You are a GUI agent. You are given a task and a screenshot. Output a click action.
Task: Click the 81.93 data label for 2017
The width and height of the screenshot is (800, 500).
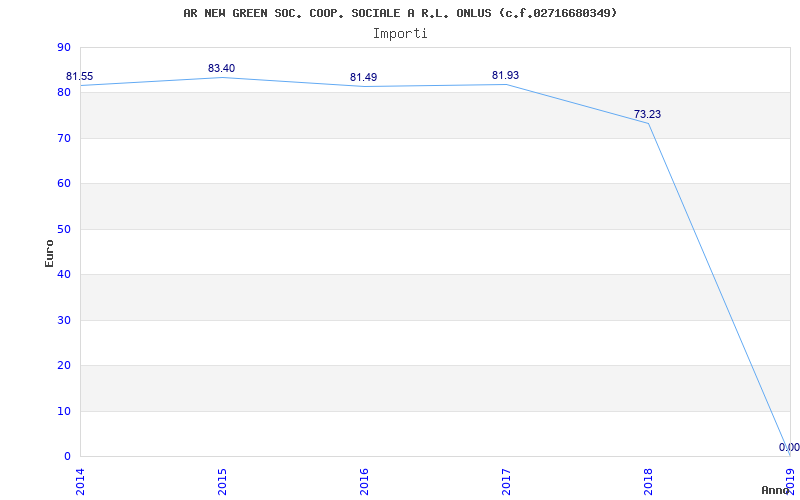click(x=505, y=76)
